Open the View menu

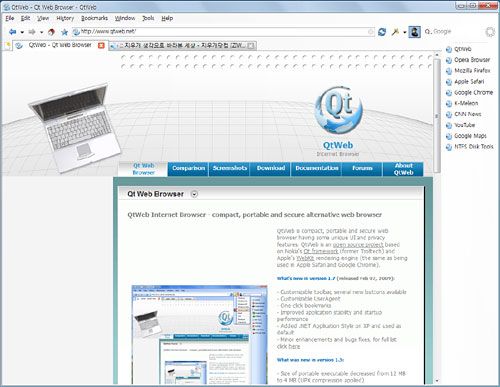43,18
